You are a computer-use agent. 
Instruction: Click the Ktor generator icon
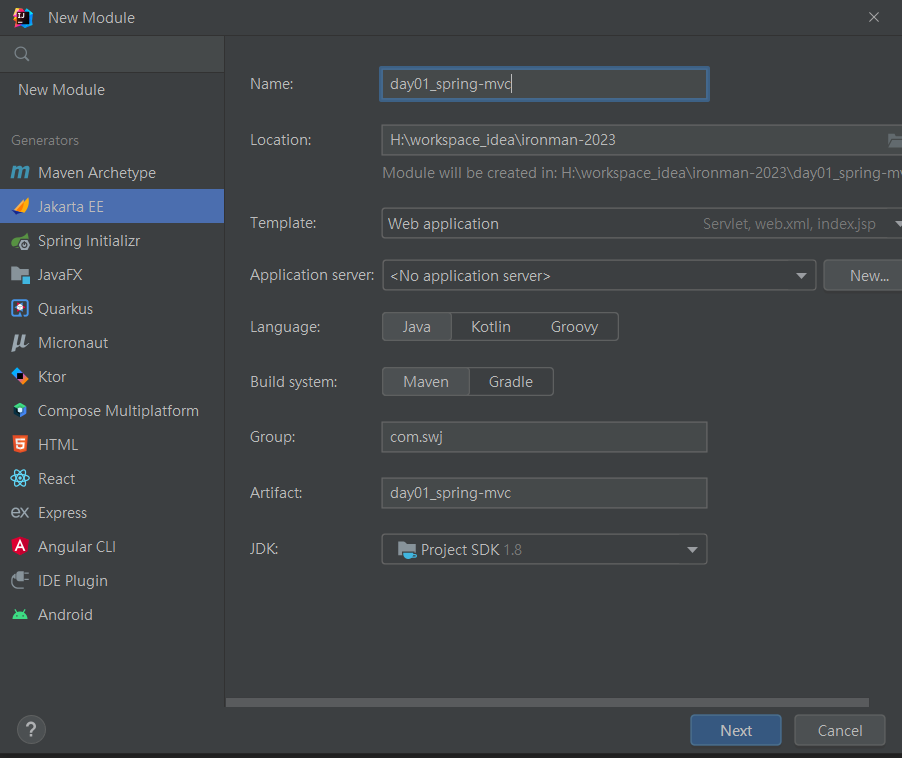pyautogui.click(x=20, y=377)
